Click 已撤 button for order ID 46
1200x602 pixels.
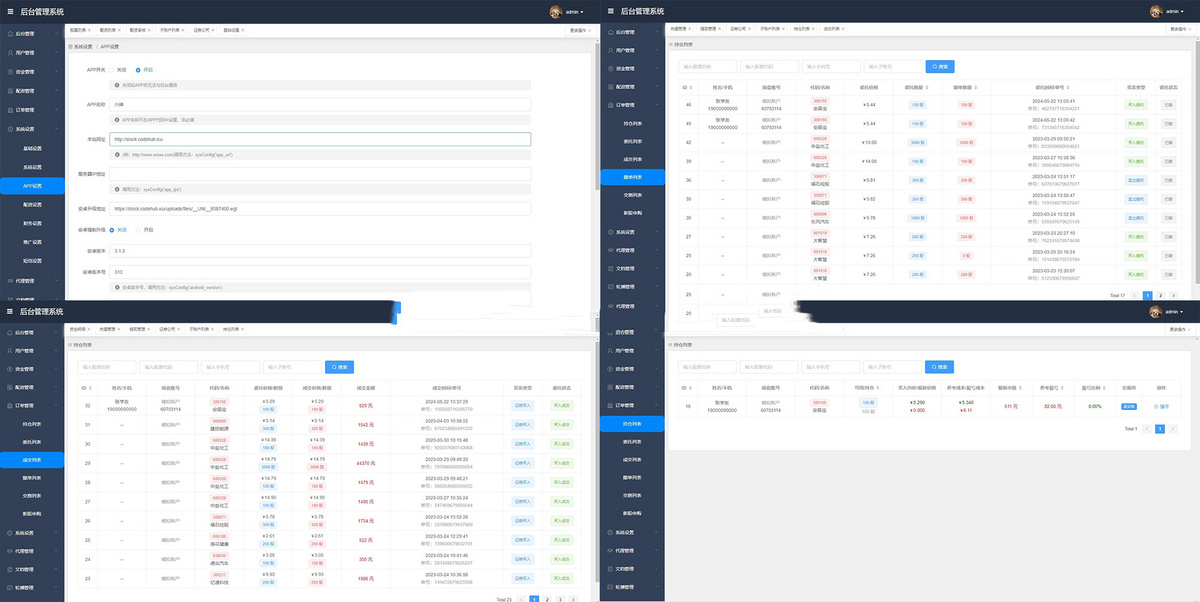pos(1168,104)
